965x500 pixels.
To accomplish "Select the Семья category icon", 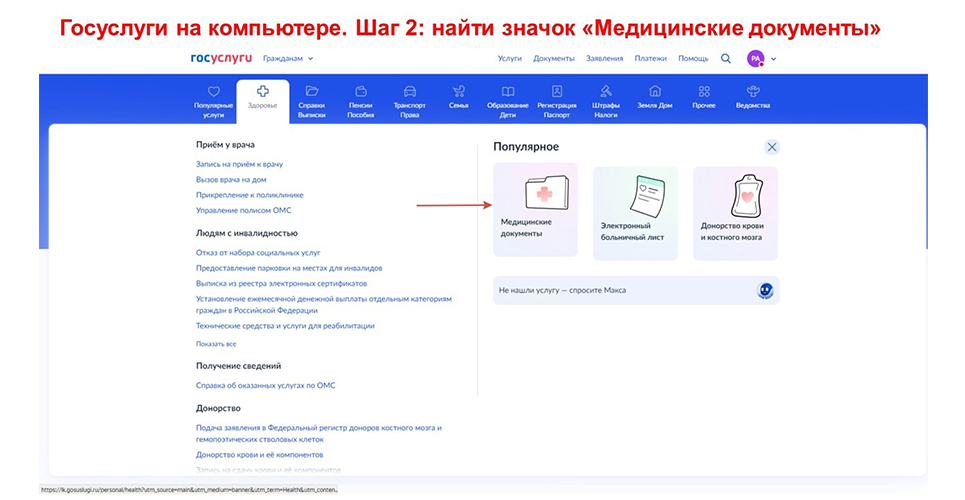I will click(458, 98).
